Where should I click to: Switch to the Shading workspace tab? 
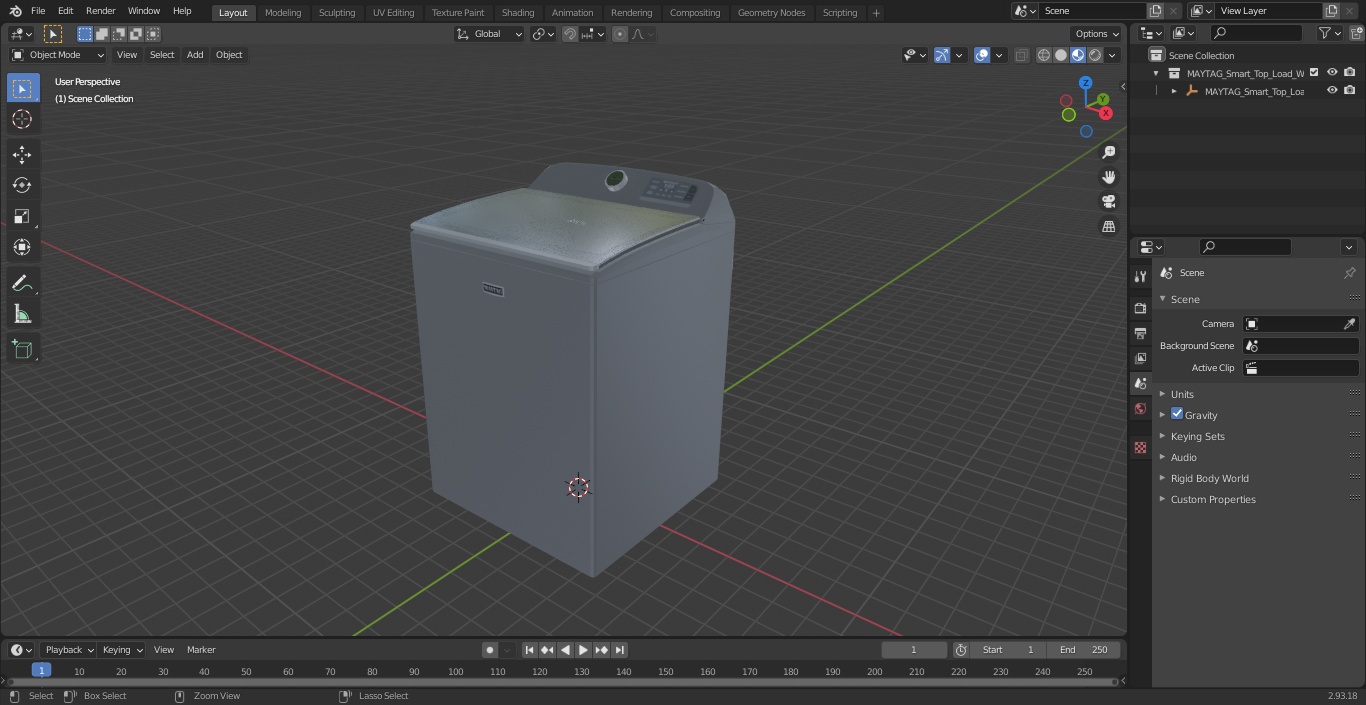point(518,12)
